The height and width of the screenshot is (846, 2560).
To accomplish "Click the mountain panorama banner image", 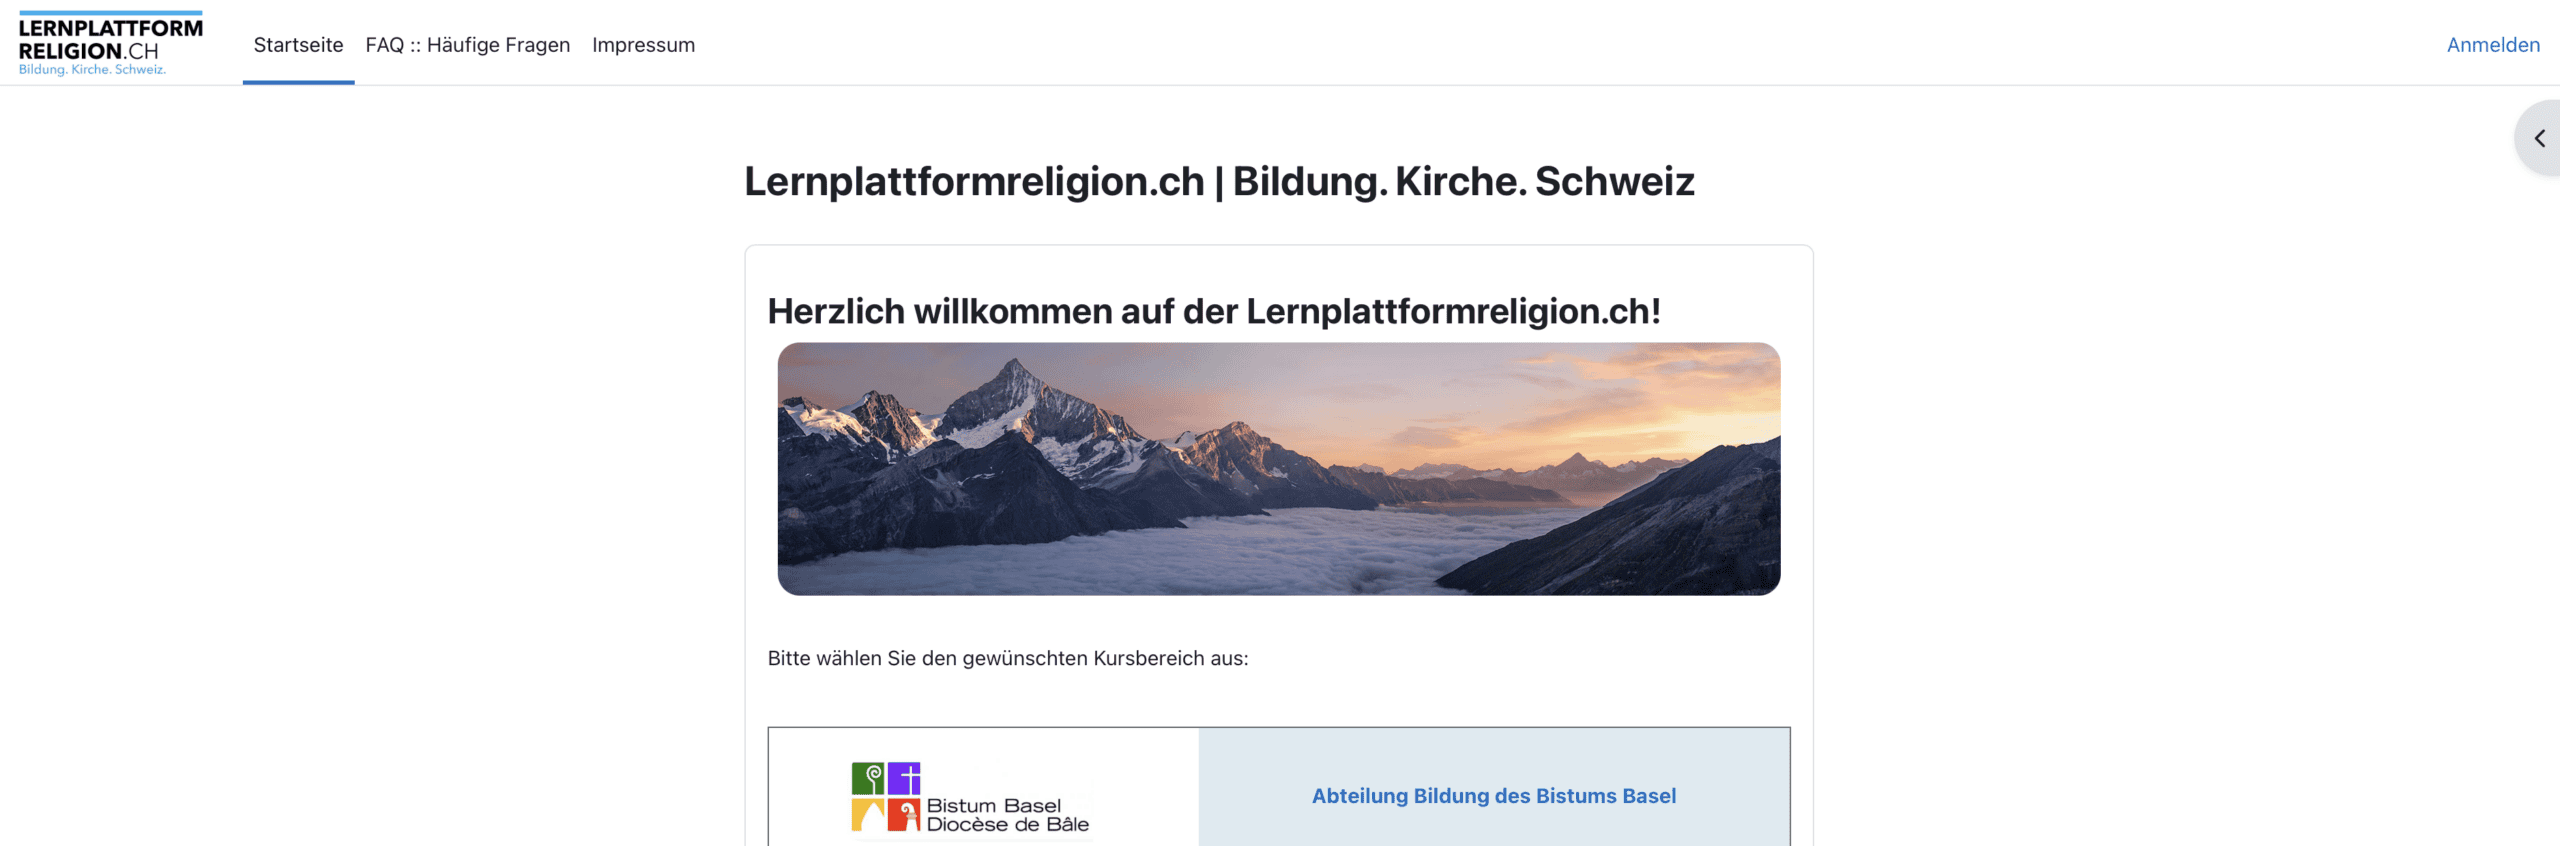I will tap(1279, 469).
